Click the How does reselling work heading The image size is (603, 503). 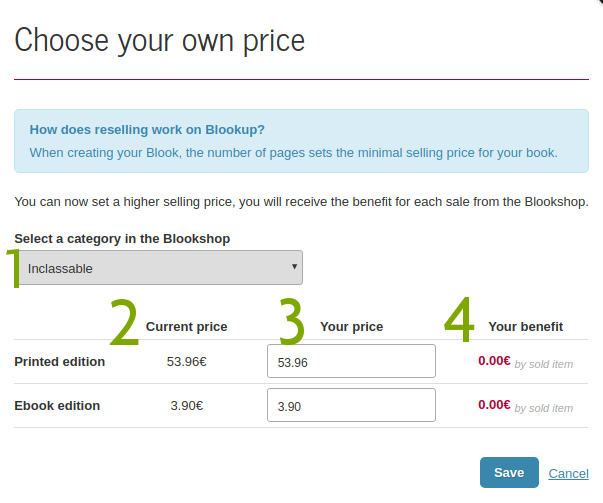(147, 130)
